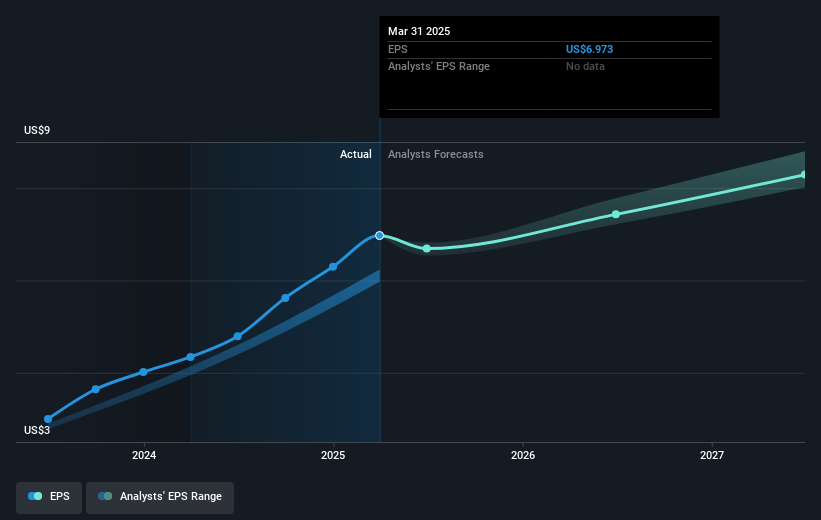The width and height of the screenshot is (821, 520).
Task: Select the earliest EPS data point near US$3
Action: click(x=48, y=419)
